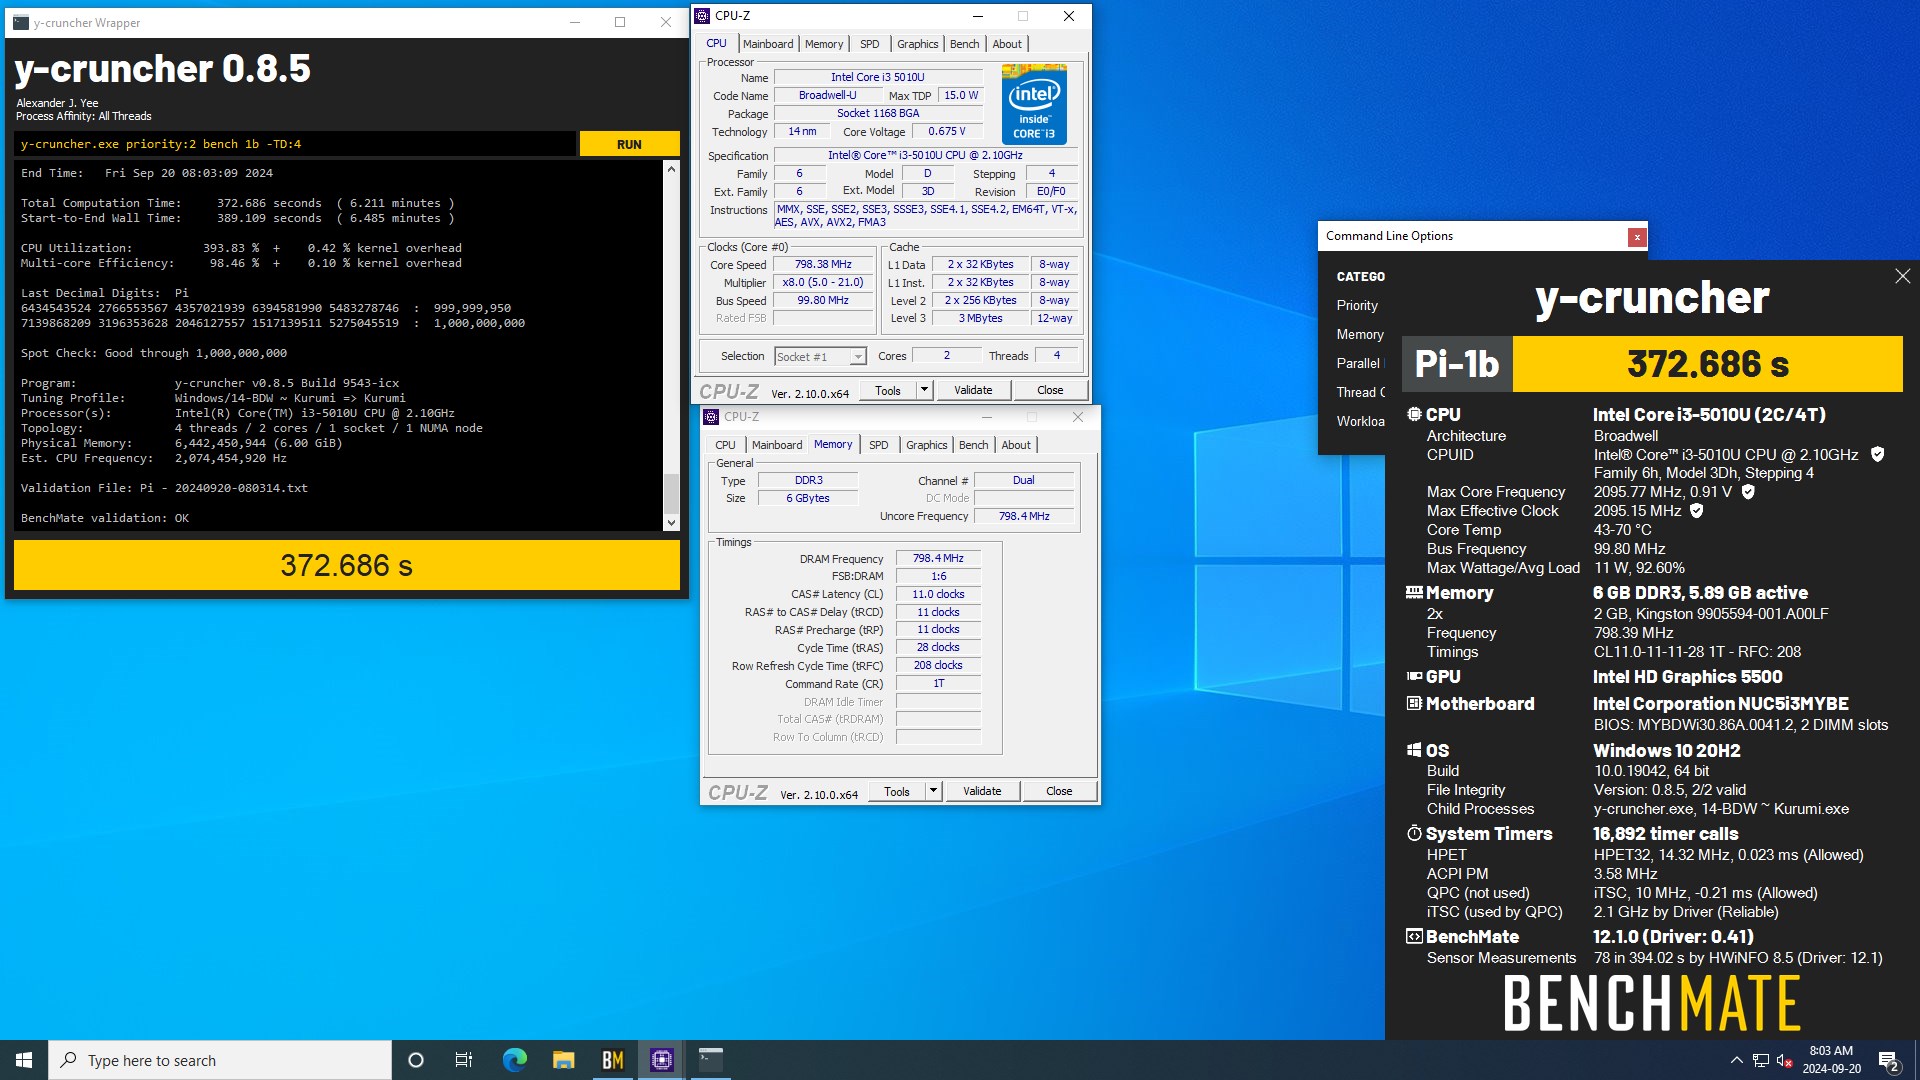Image resolution: width=1920 pixels, height=1080 pixels.
Task: Open Bench tab in top CPU-Z window
Action: click(x=964, y=44)
